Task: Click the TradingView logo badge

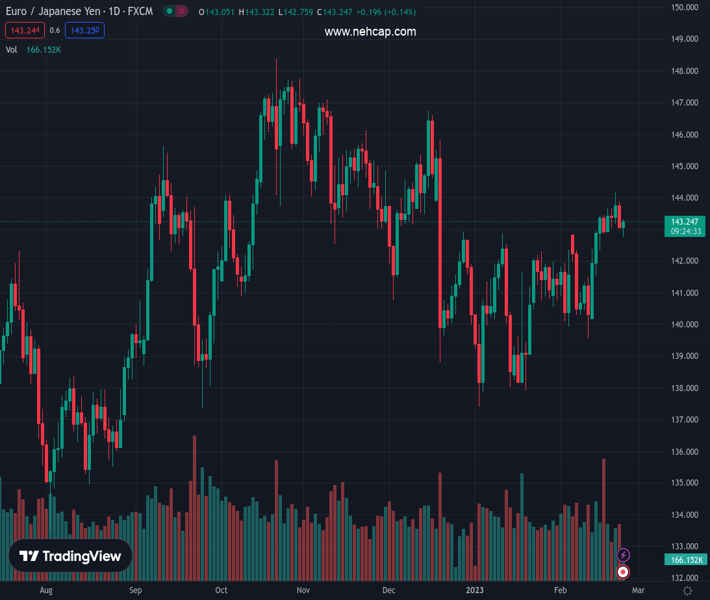Action: [70, 557]
